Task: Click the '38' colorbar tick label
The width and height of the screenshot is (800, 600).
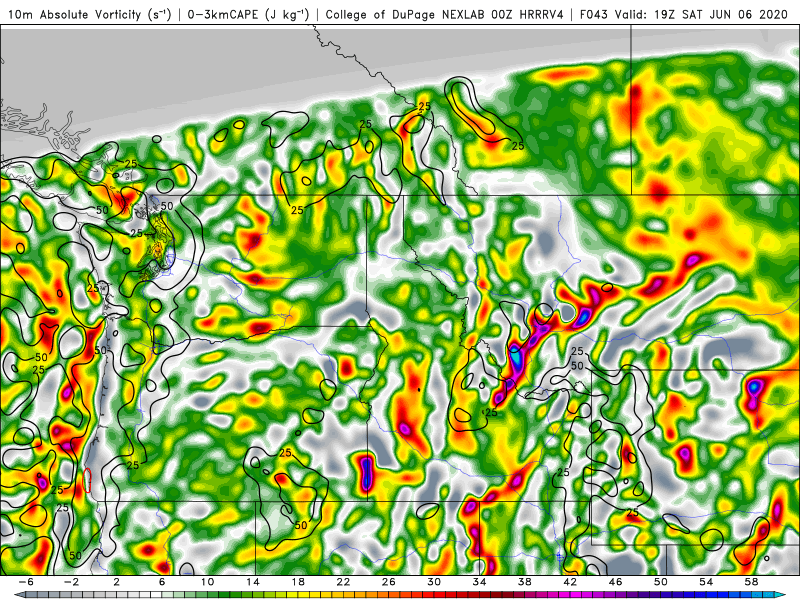Action: [x=525, y=582]
